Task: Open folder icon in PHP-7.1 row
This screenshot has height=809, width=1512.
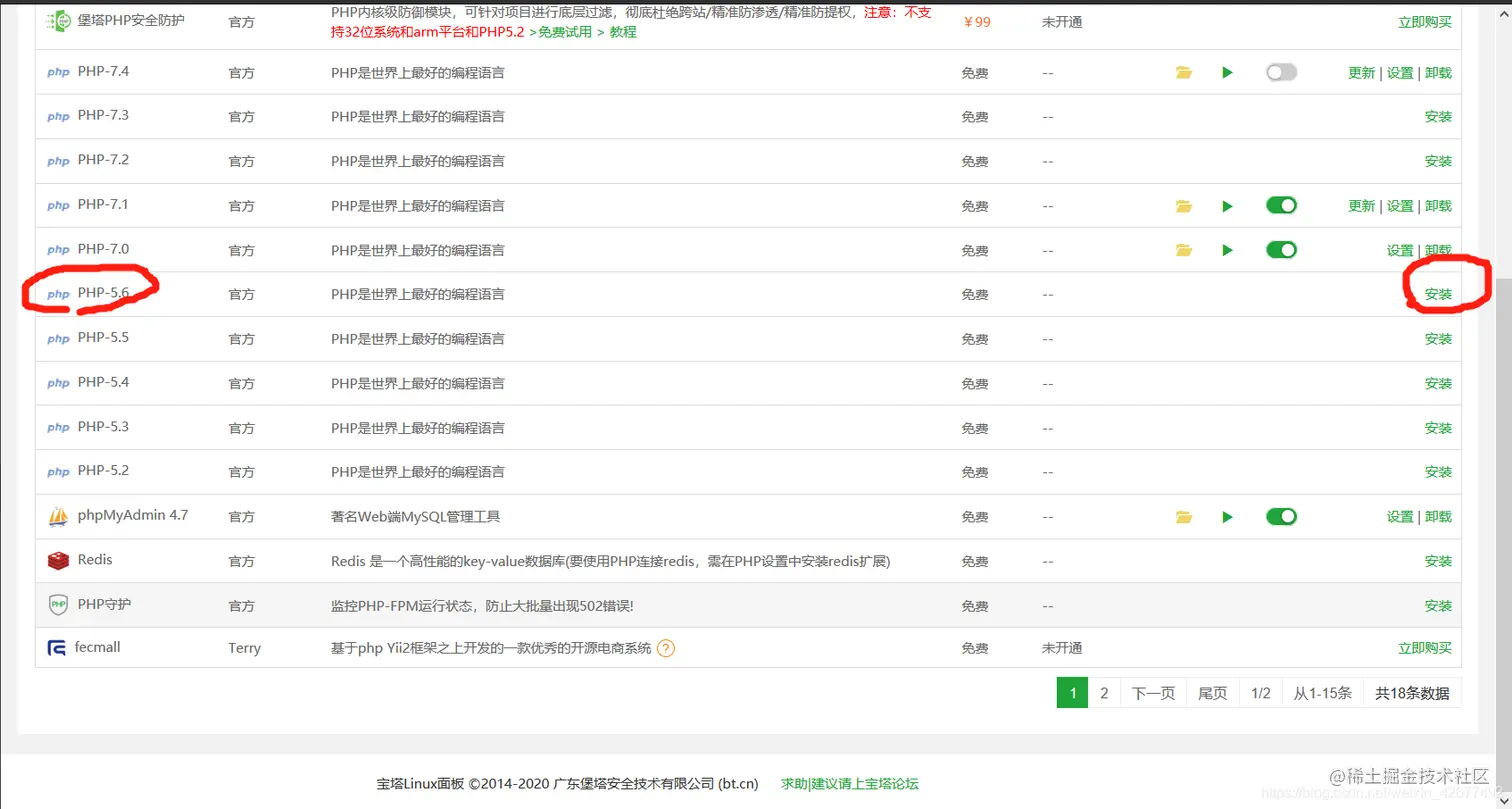Action: 1184,206
